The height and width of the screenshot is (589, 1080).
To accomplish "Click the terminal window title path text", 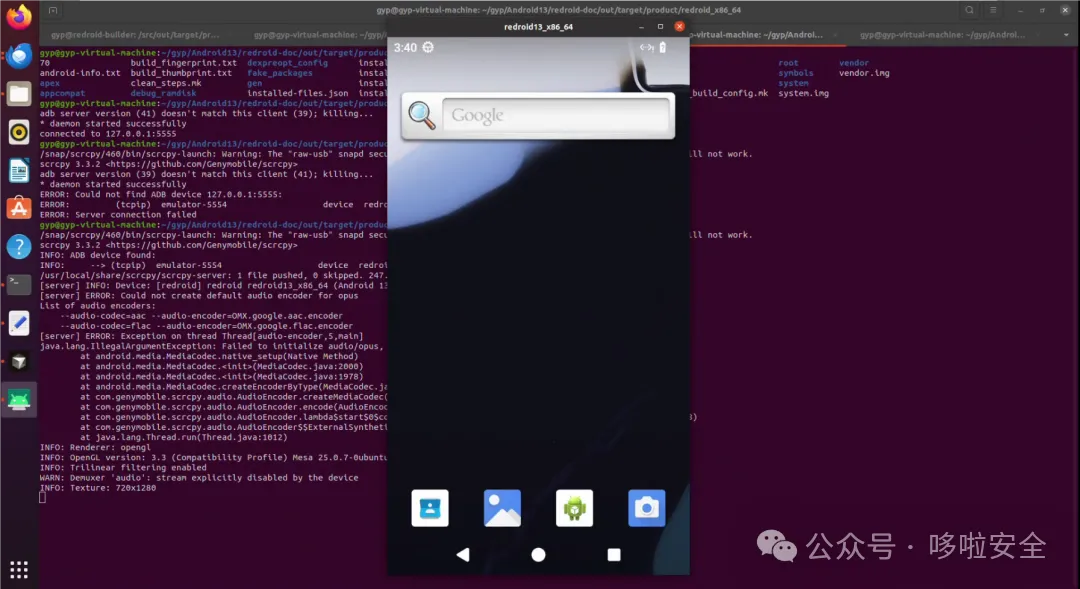I will (559, 10).
